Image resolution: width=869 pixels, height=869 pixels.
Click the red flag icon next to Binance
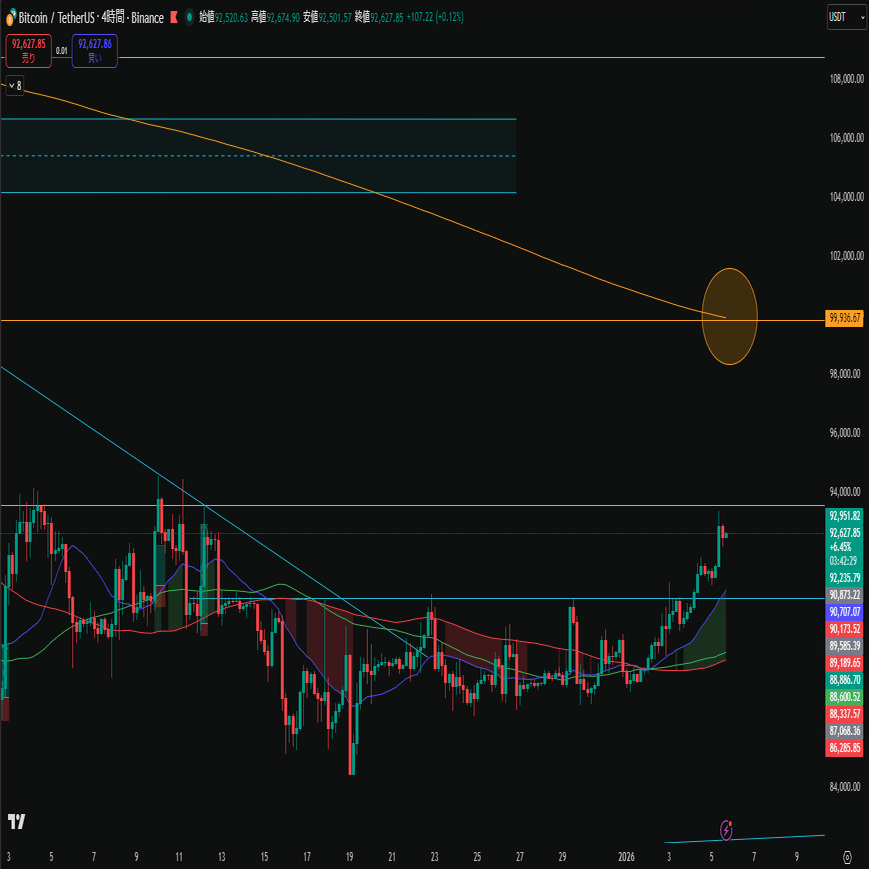tap(174, 18)
